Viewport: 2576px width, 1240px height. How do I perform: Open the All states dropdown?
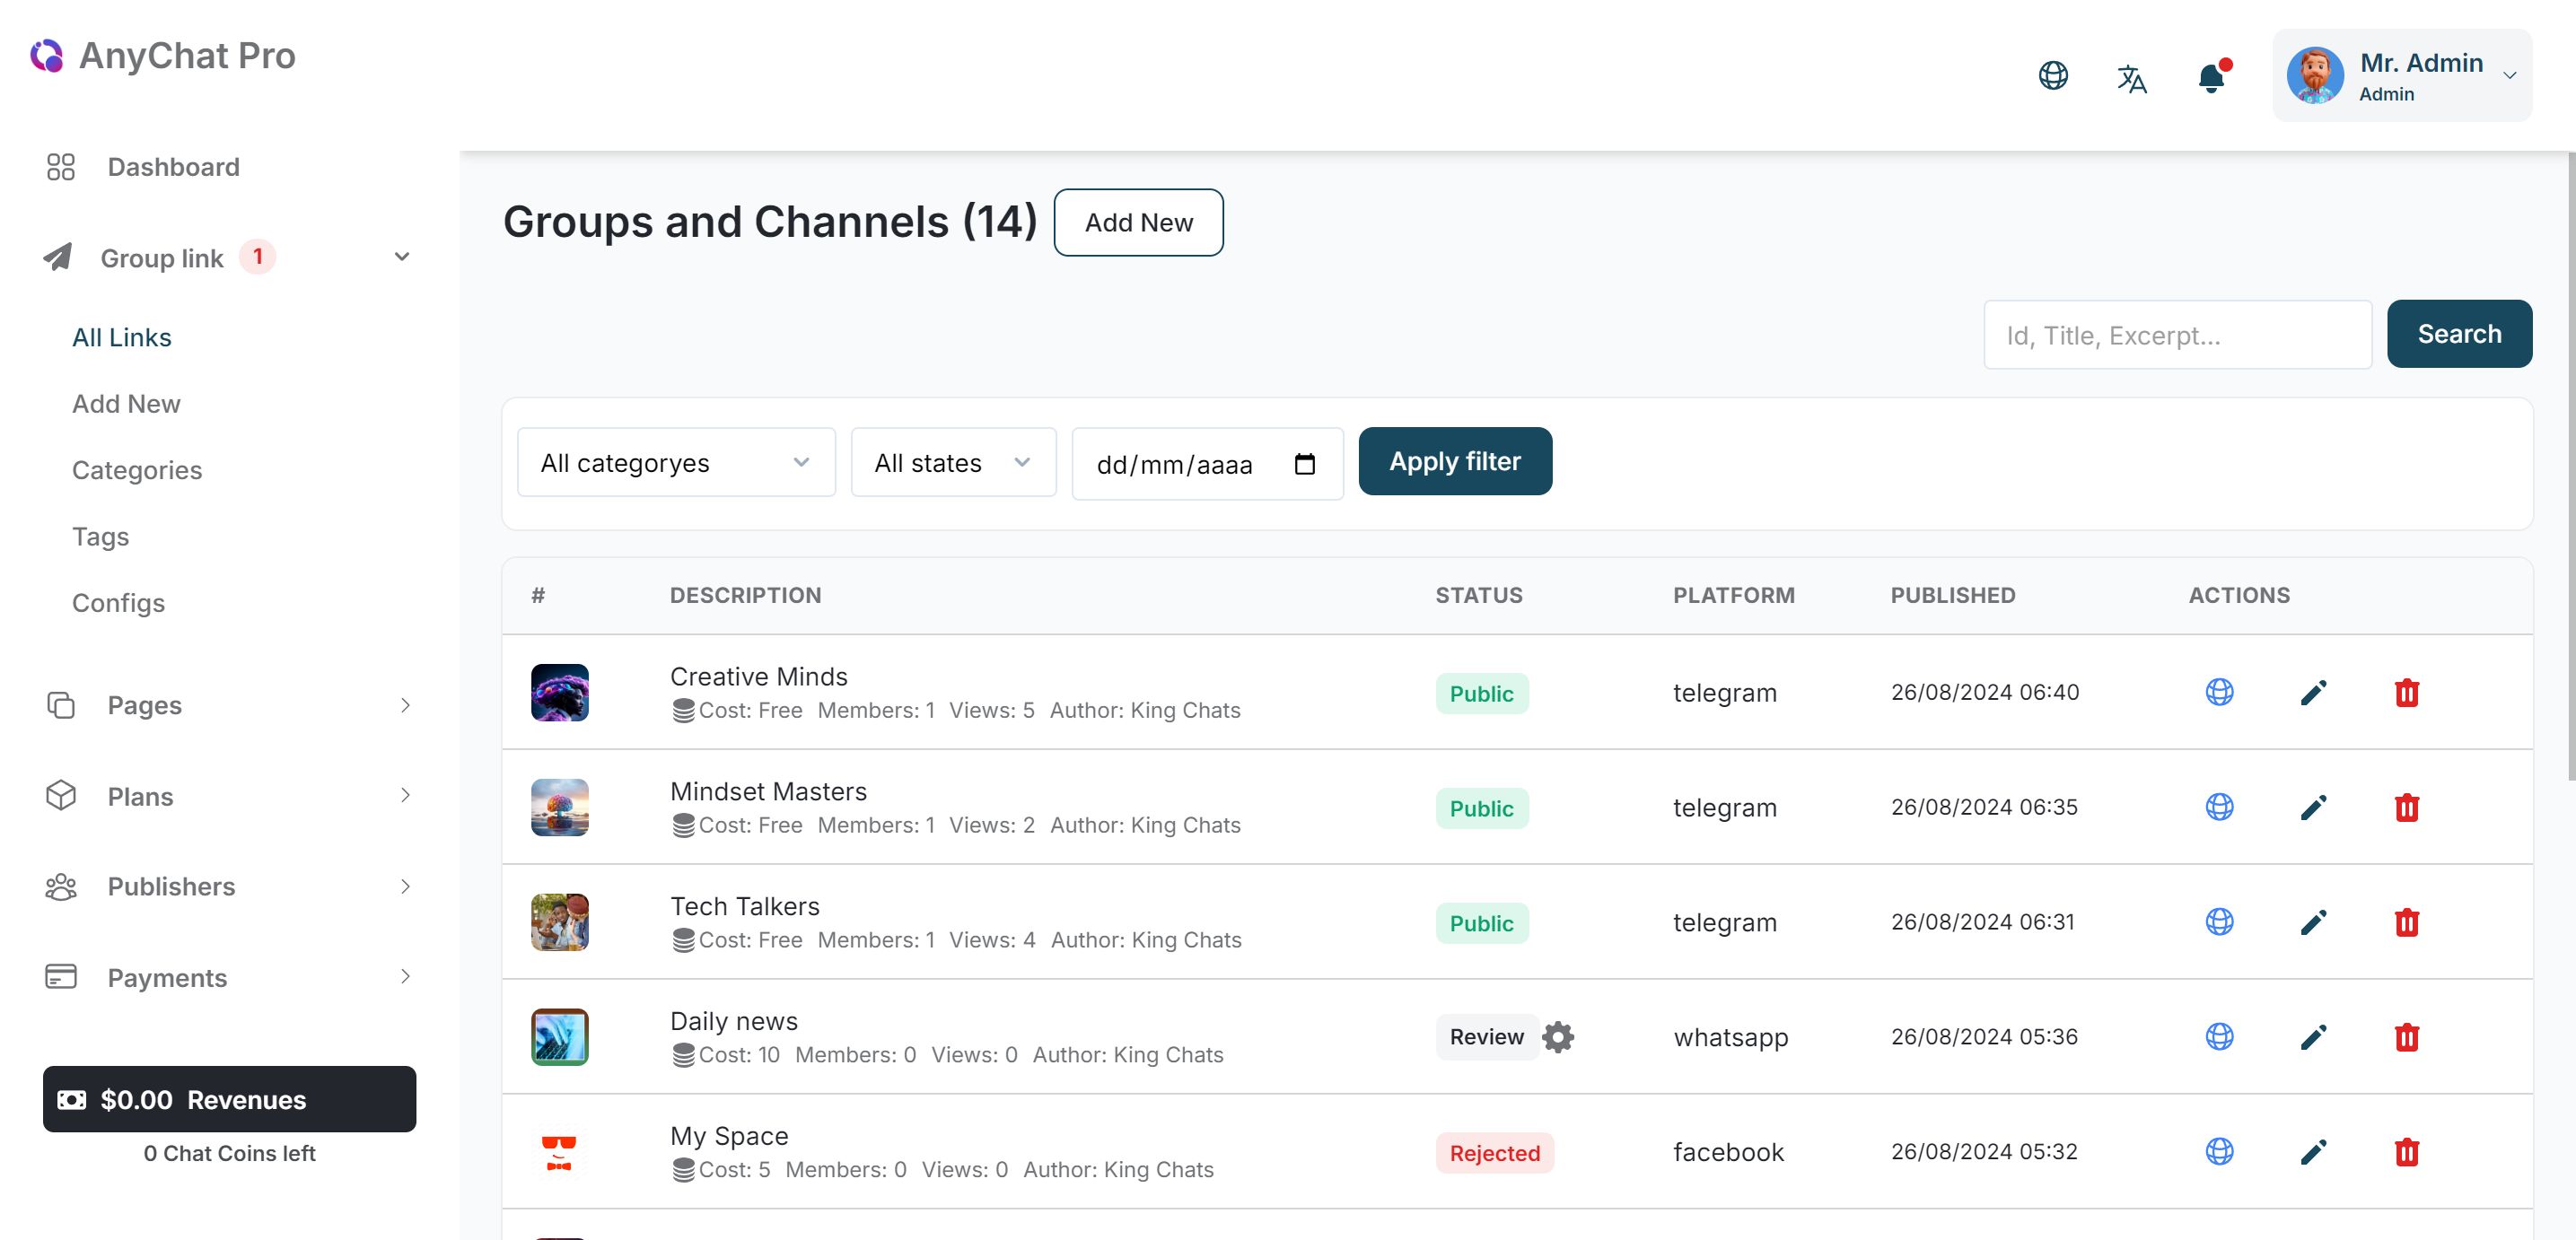[x=952, y=462]
